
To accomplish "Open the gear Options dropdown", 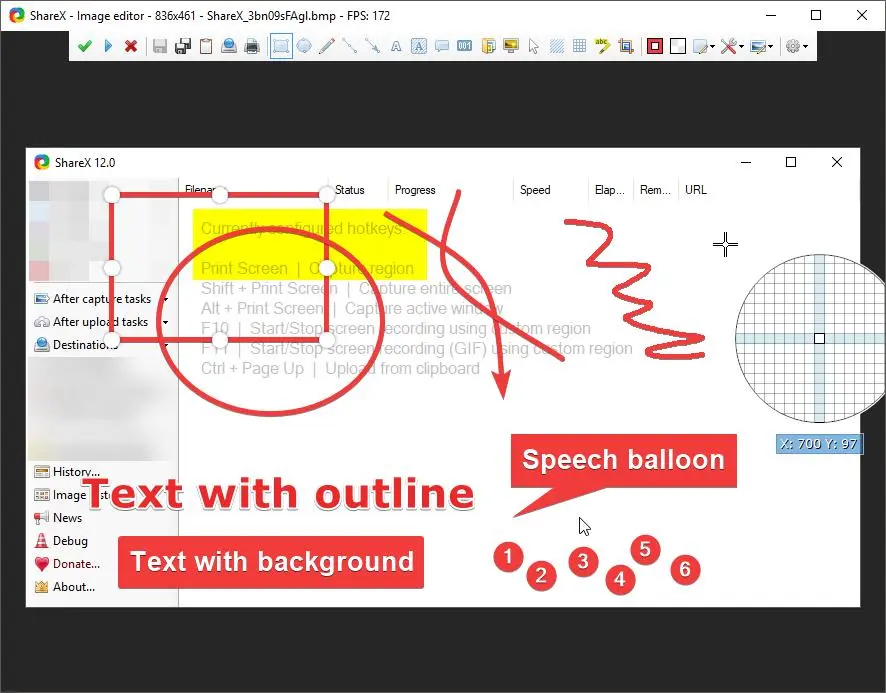I will click(797, 46).
